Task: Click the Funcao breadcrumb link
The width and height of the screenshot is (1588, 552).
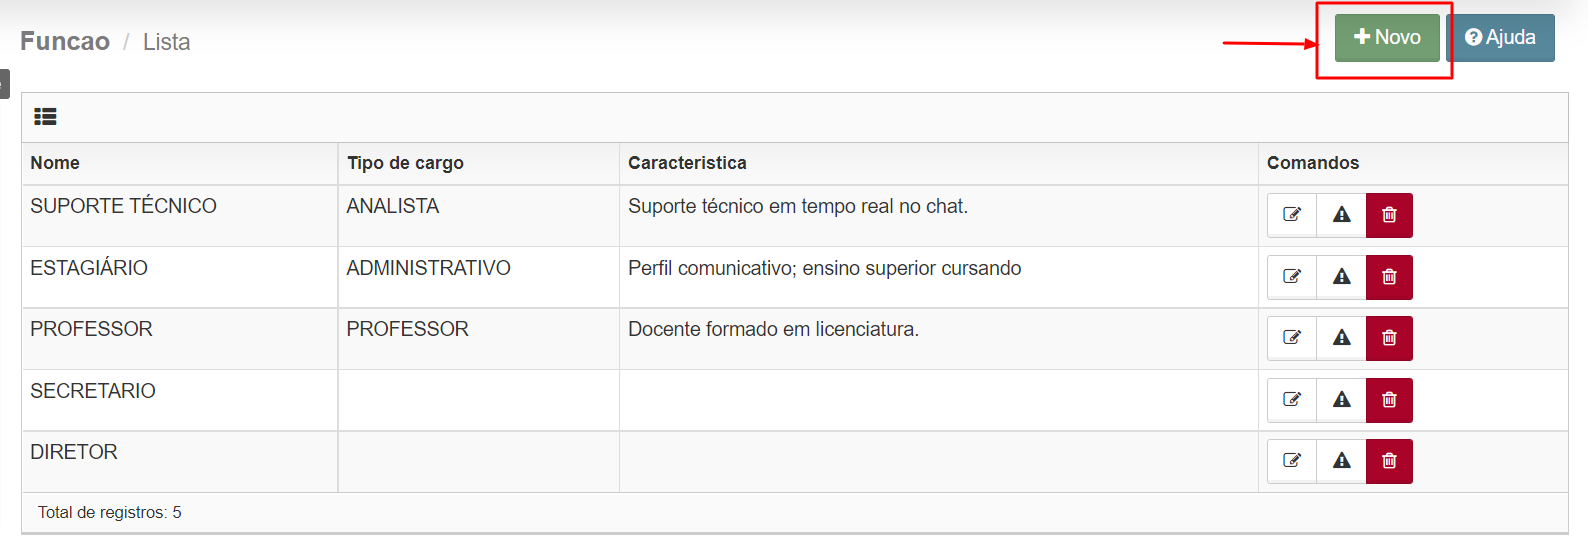Action: coord(65,41)
